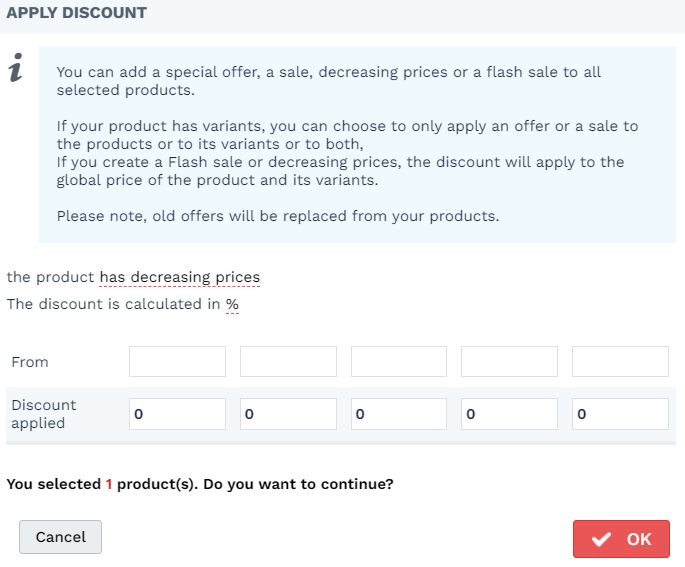Focus the first From quantity field
This screenshot has width=685, height=567.
point(177,361)
